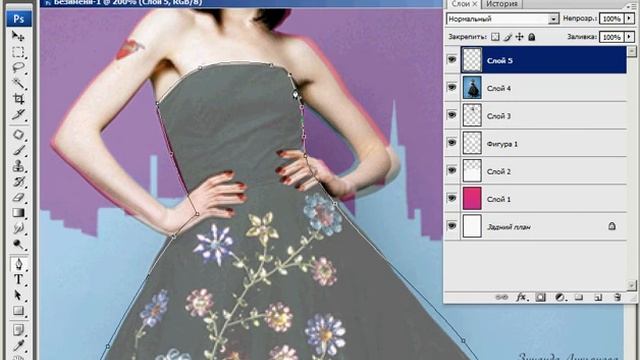Screen dimensions: 640x360
Task: Create a new layer group
Action: [x=579, y=297]
